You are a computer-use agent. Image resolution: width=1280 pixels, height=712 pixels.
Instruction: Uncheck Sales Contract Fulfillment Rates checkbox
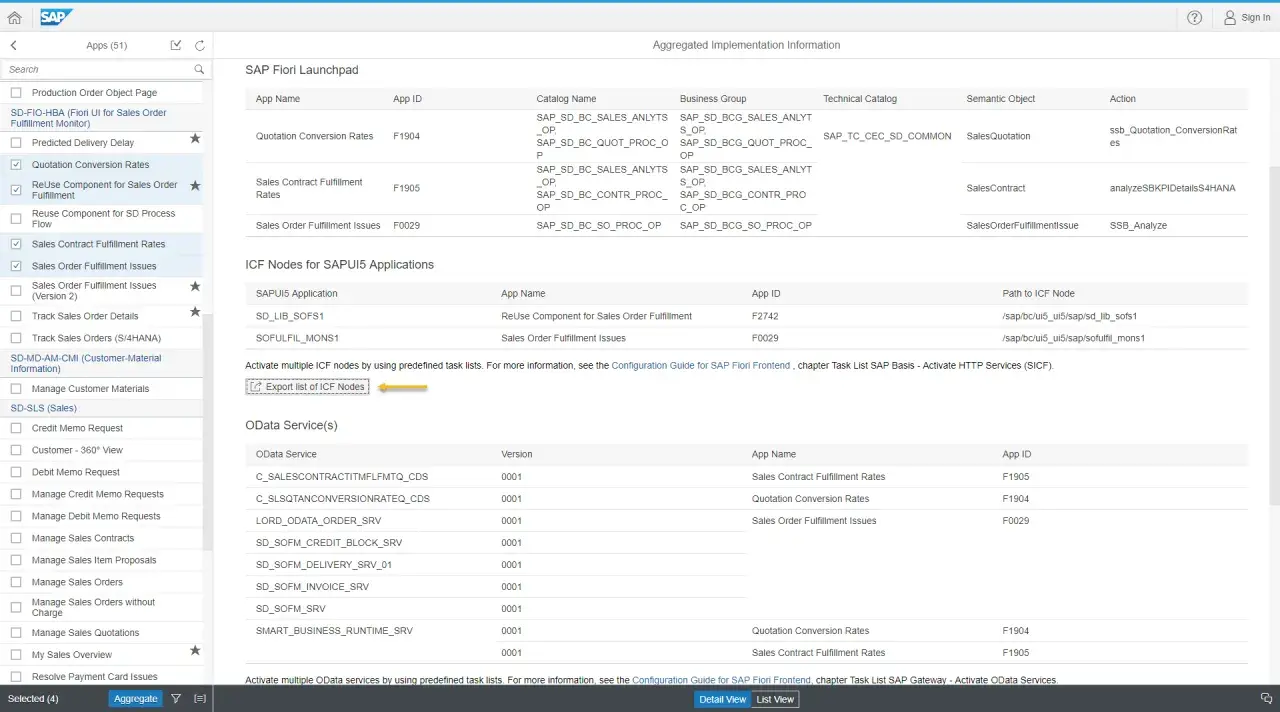[16, 244]
